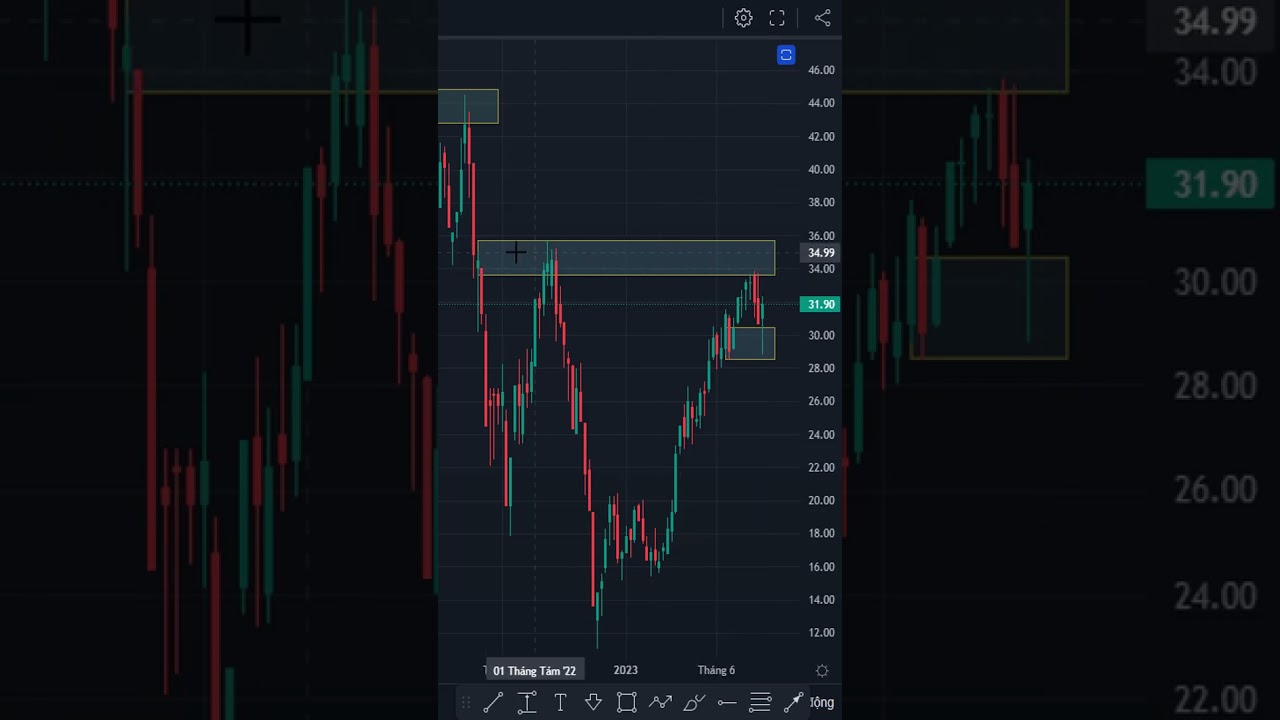Click the 26.00 price scale label
Screen dimensions: 1280x720
point(821,401)
